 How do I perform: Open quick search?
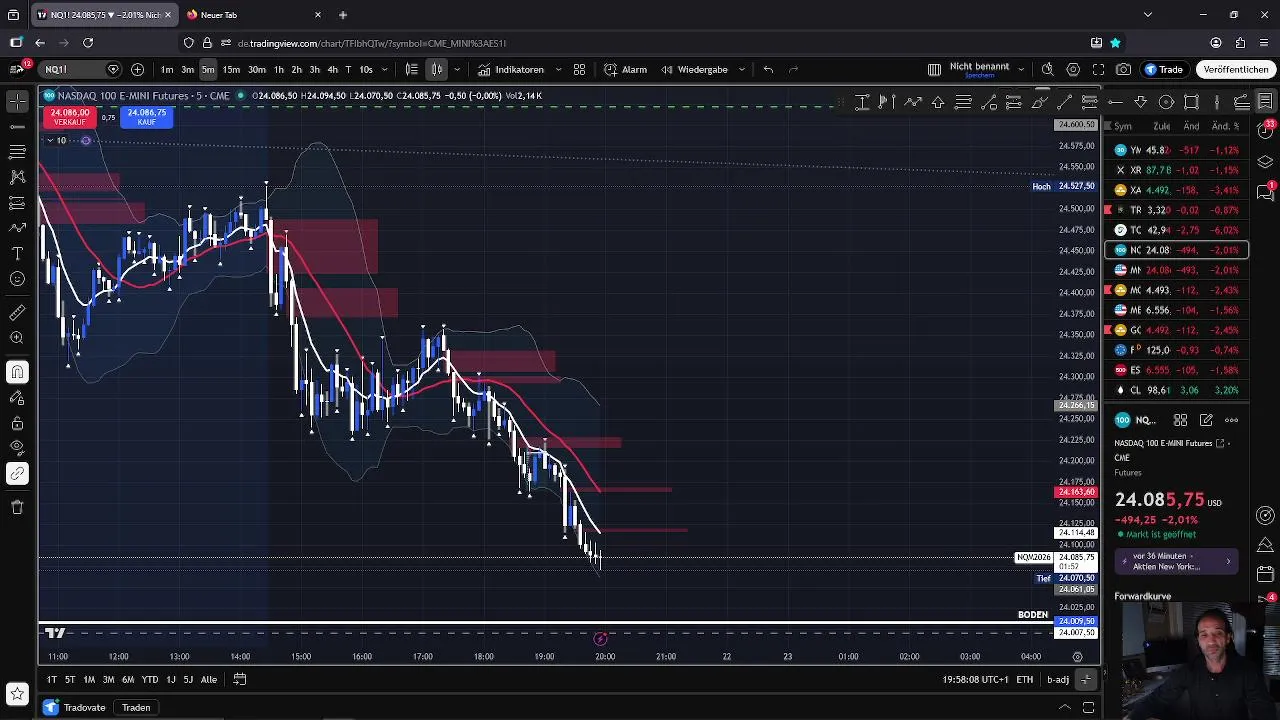[1047, 69]
